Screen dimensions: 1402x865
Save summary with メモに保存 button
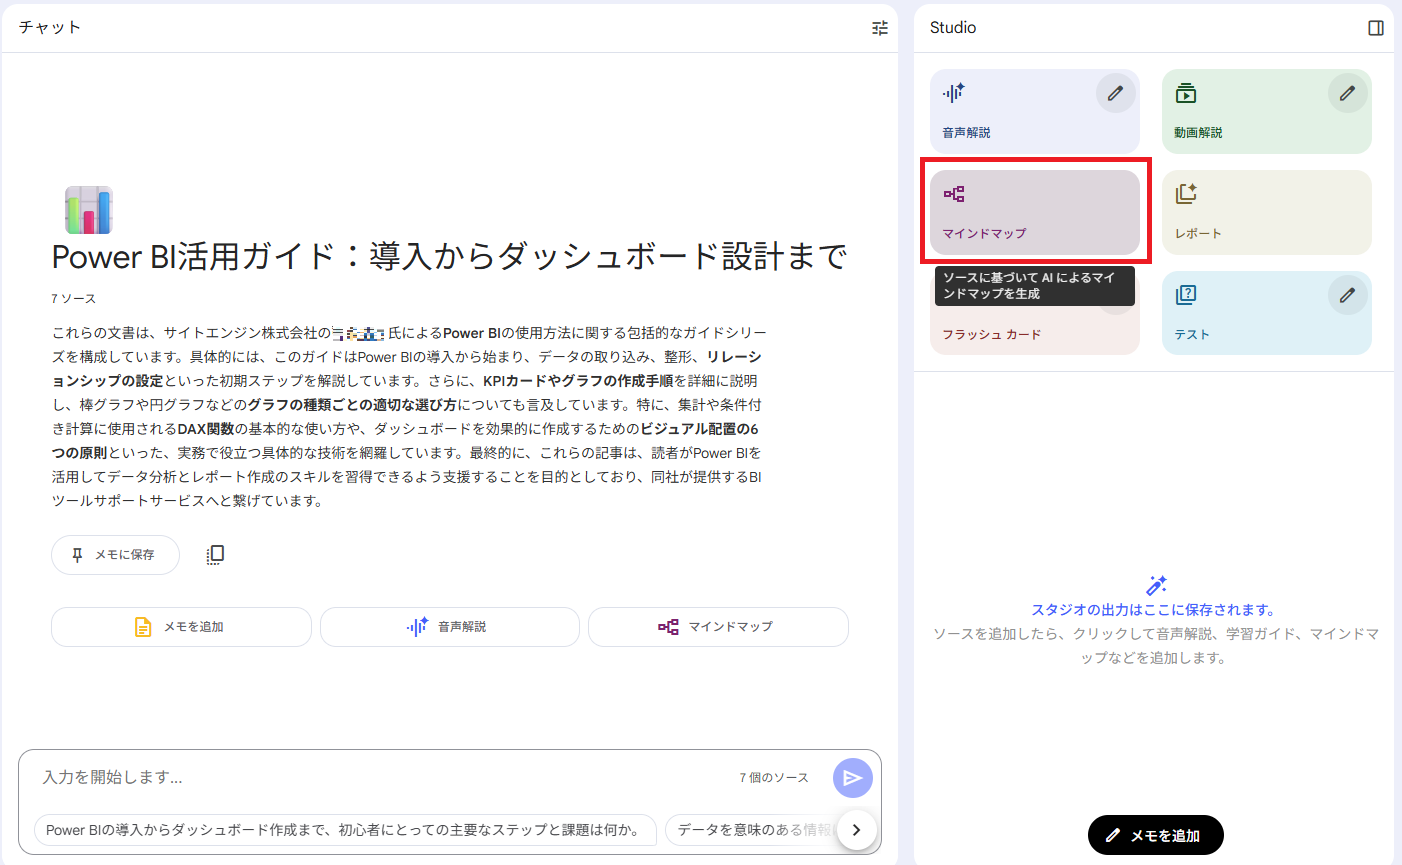(115, 555)
